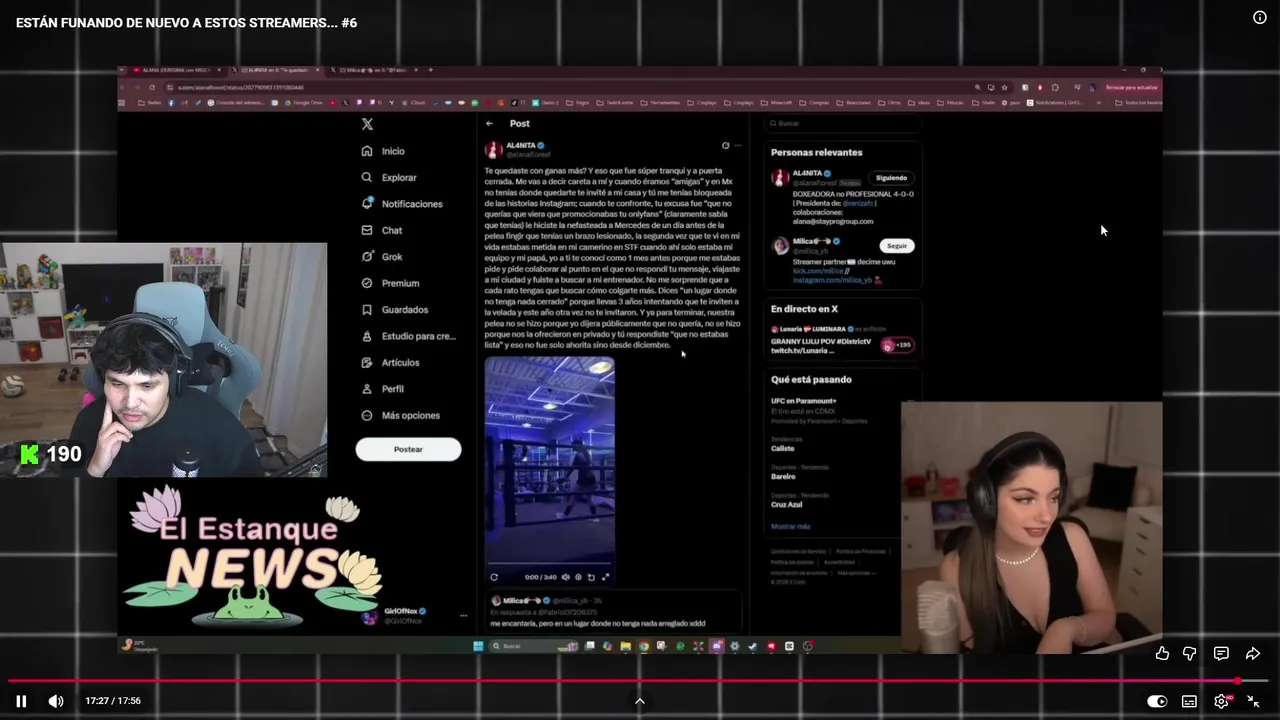Viewport: 1280px width, 720px height.
Task: Click the Seguir button for Milica
Action: 897,246
